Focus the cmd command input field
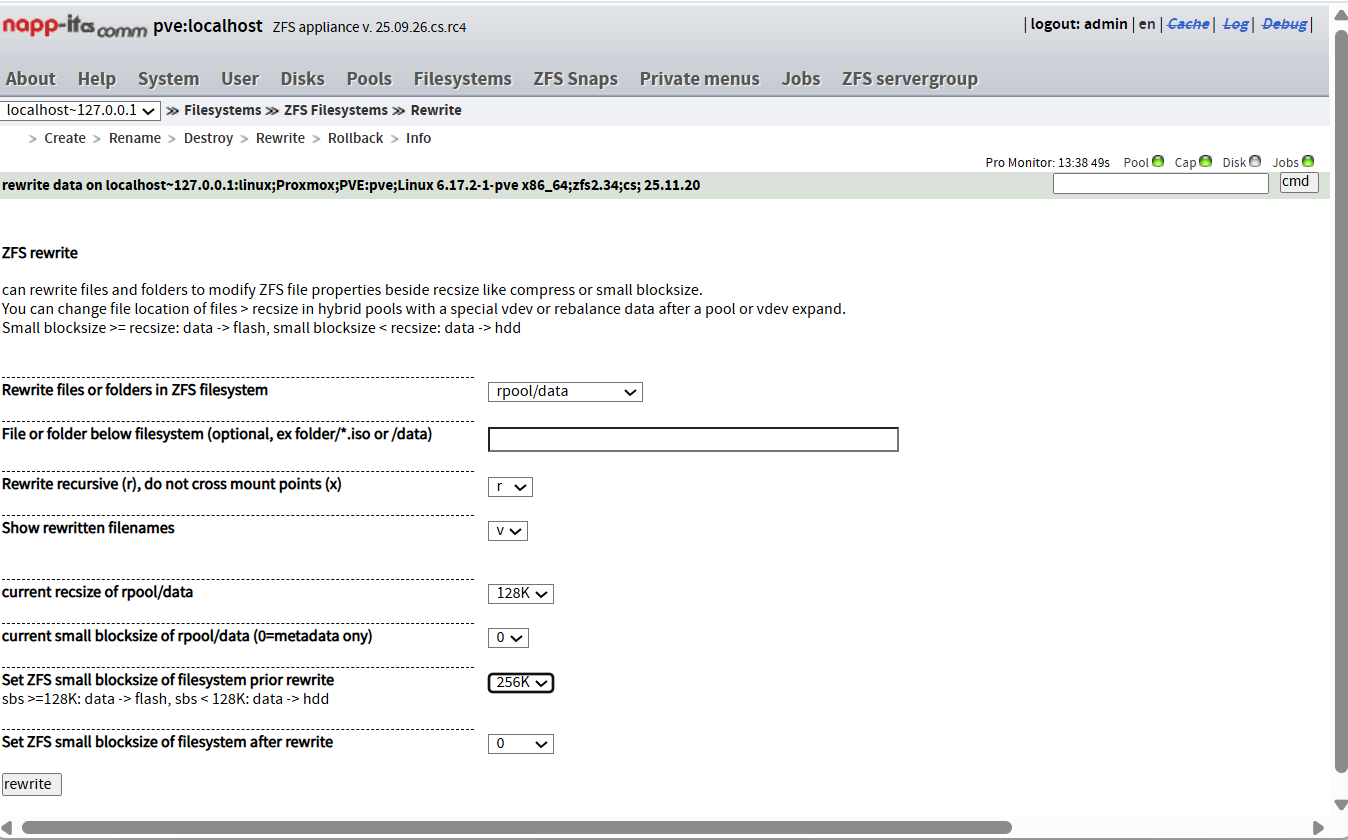1348x840 pixels. click(1161, 183)
